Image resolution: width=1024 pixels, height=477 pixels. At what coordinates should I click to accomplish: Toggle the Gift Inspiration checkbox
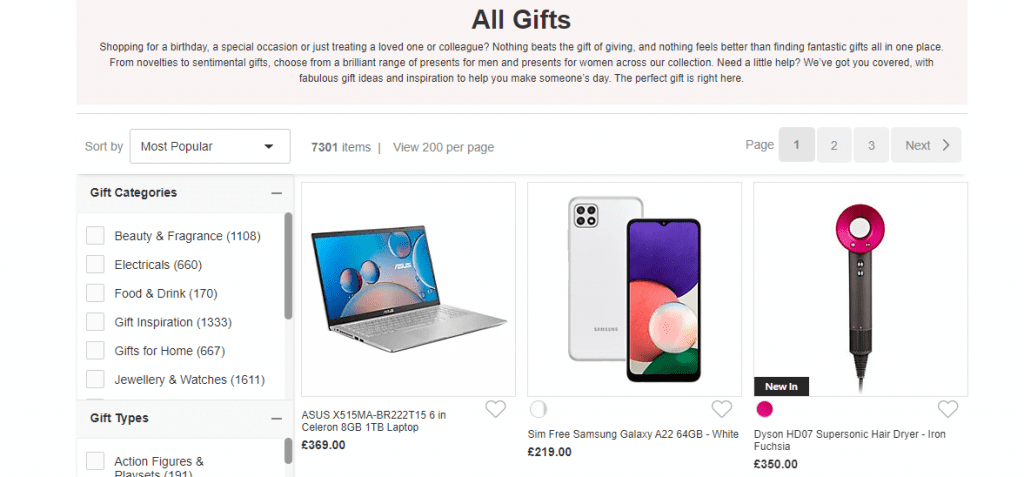point(95,322)
